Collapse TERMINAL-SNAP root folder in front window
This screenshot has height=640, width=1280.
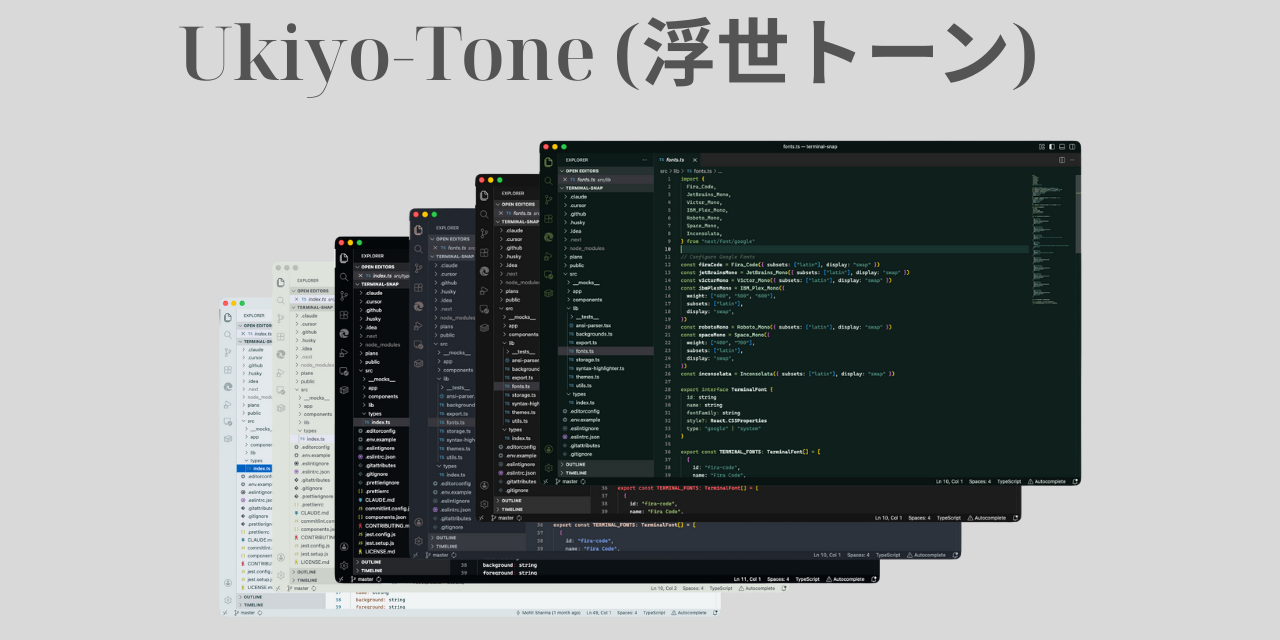point(606,188)
